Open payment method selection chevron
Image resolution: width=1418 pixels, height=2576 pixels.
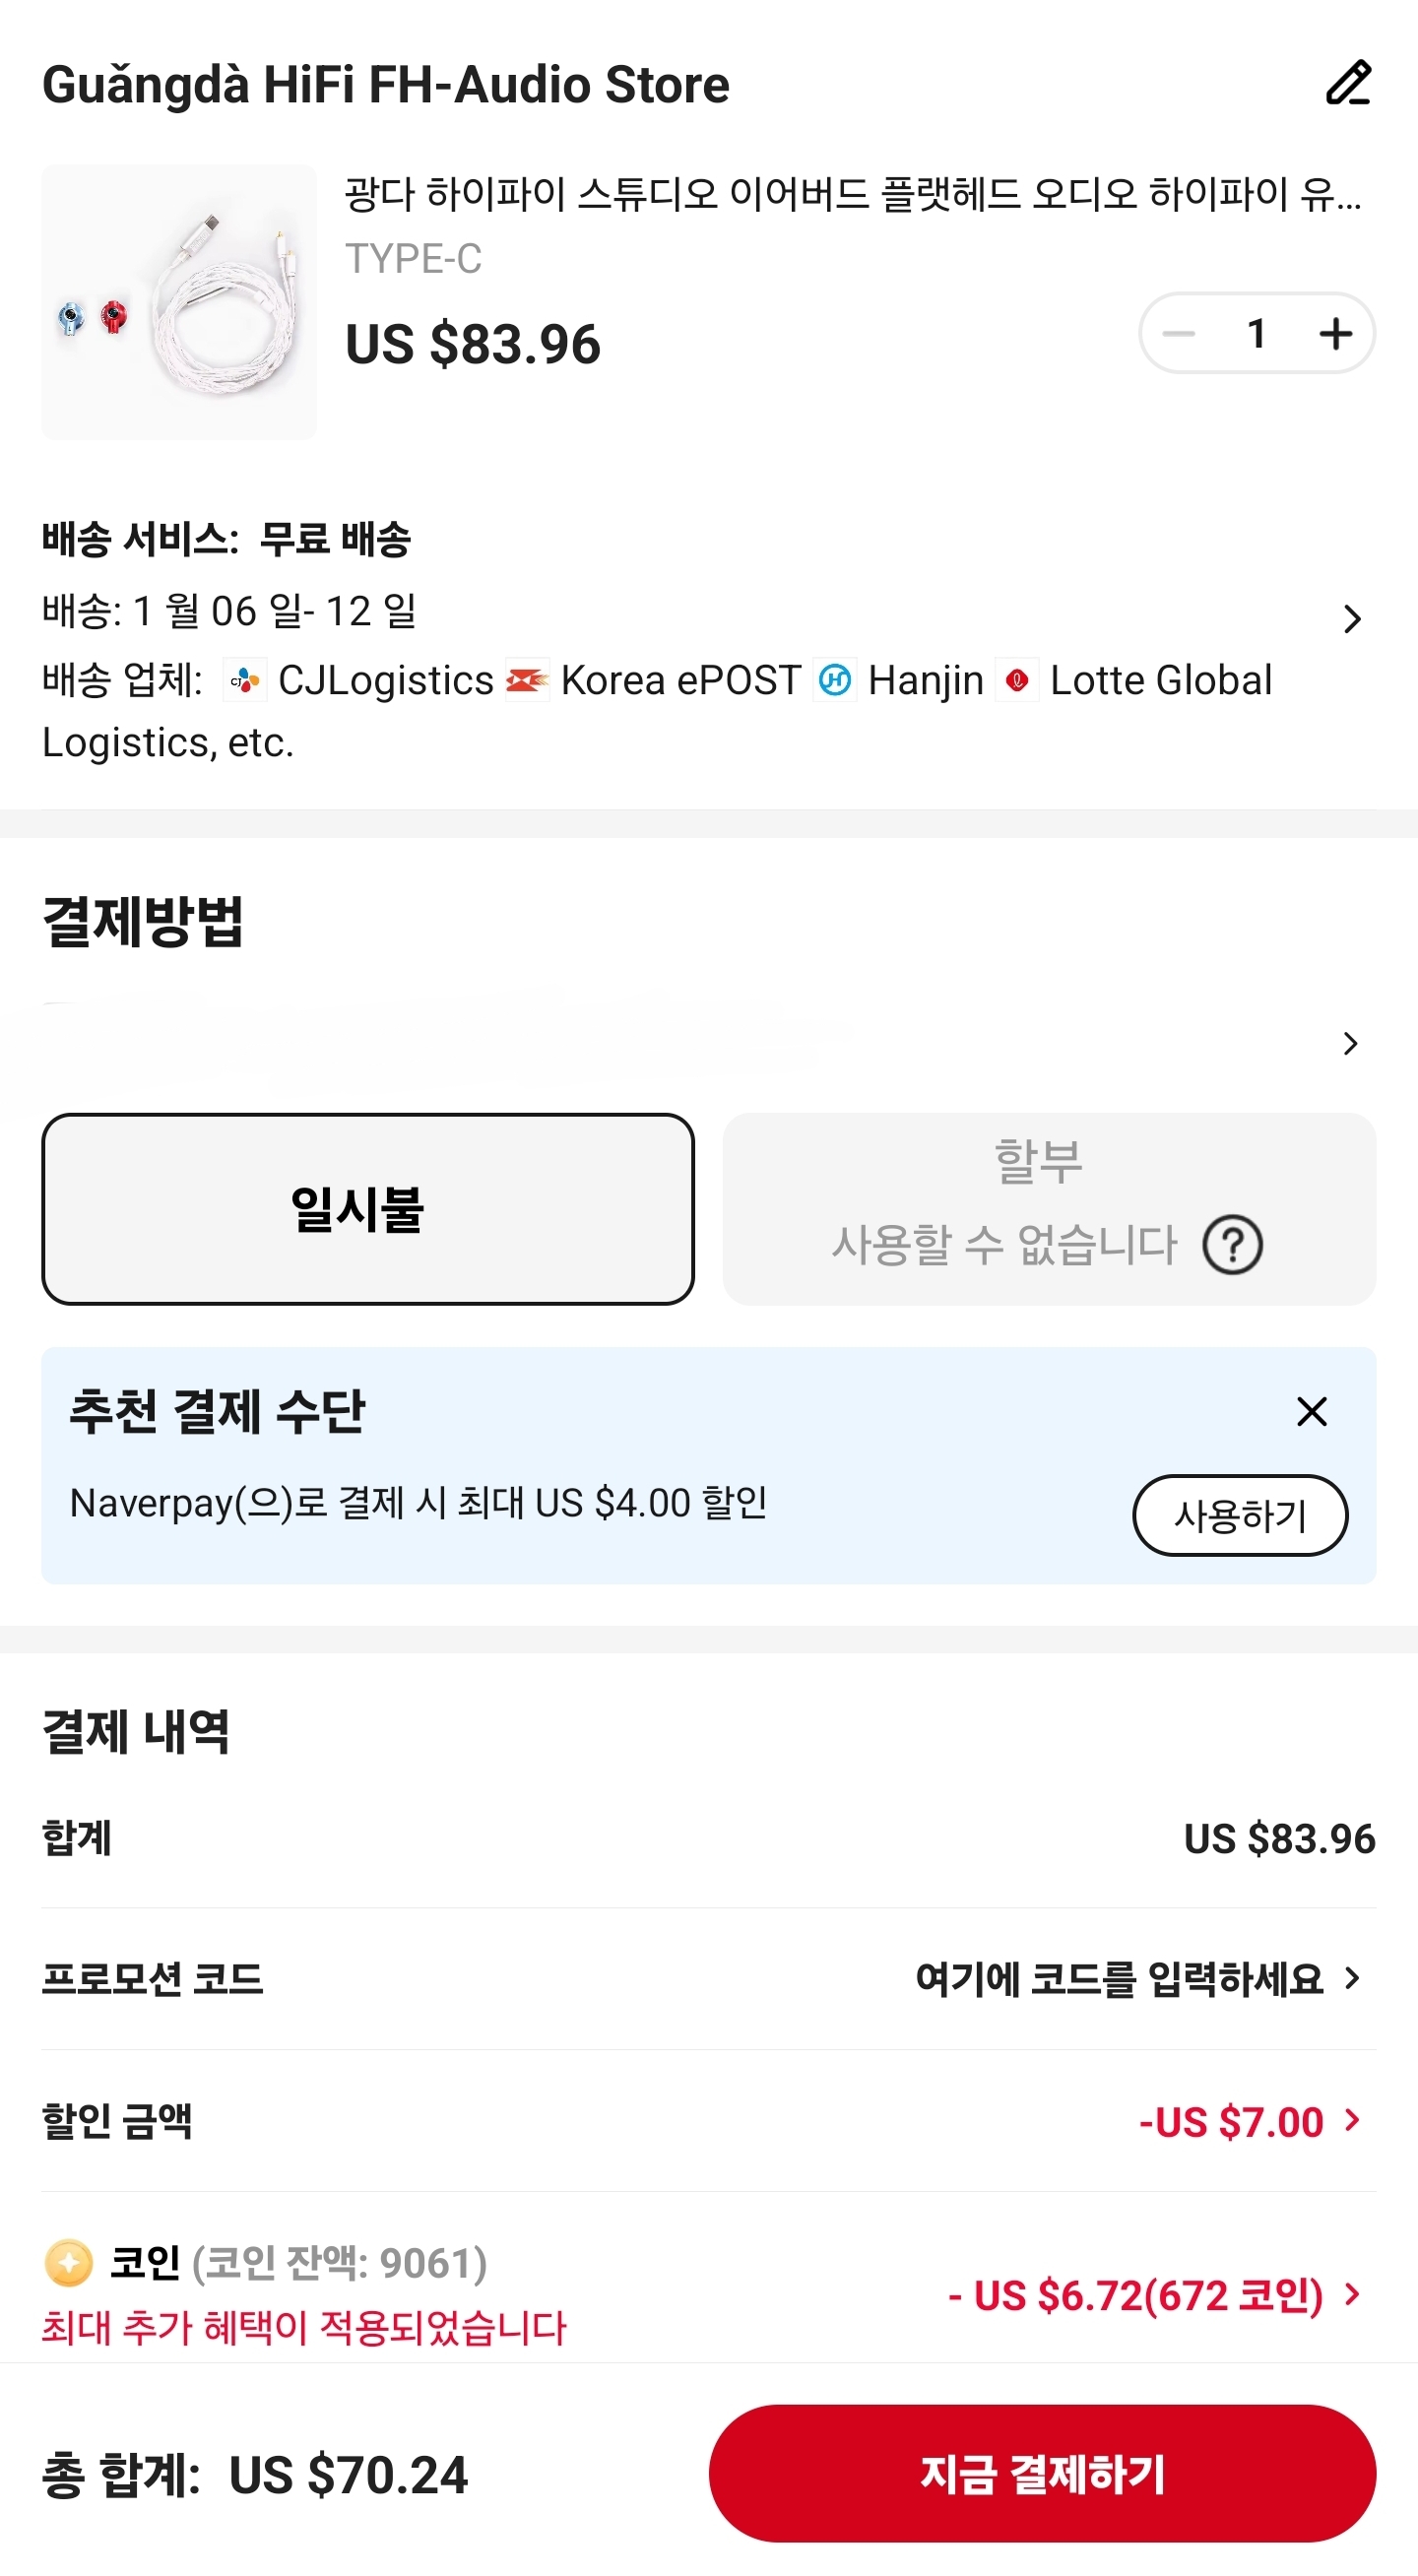pyautogui.click(x=1353, y=1043)
